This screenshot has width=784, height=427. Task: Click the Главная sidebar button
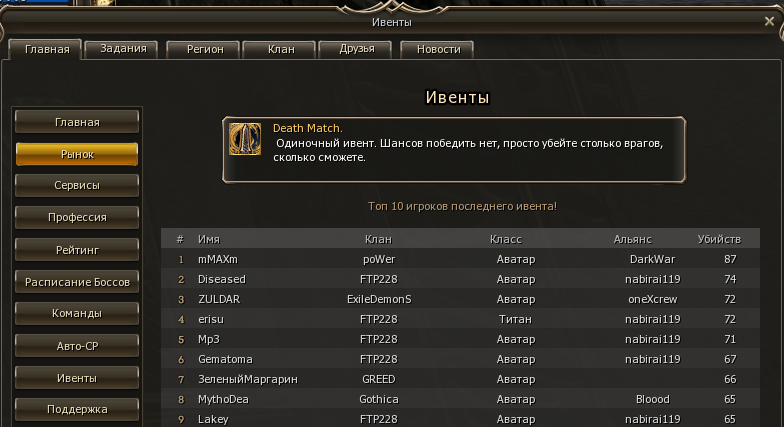coord(77,122)
